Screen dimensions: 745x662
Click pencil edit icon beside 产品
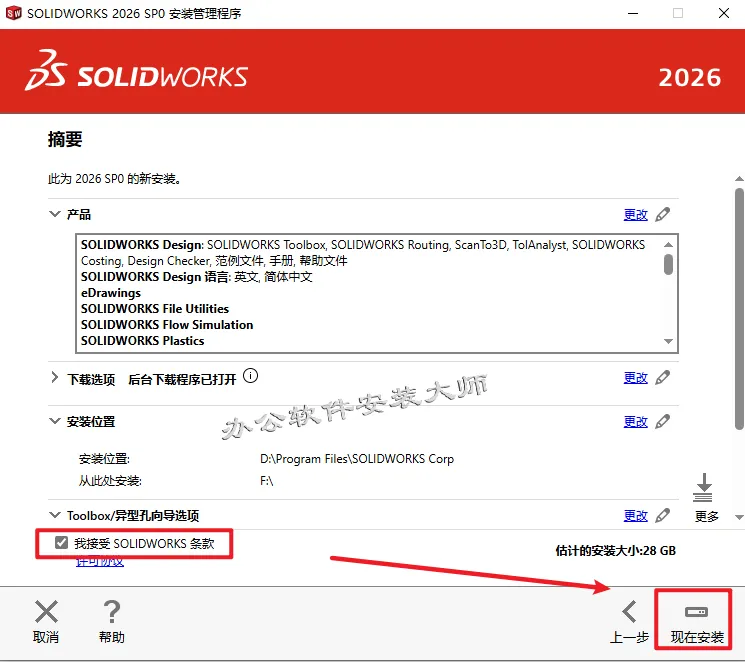pyautogui.click(x=663, y=214)
